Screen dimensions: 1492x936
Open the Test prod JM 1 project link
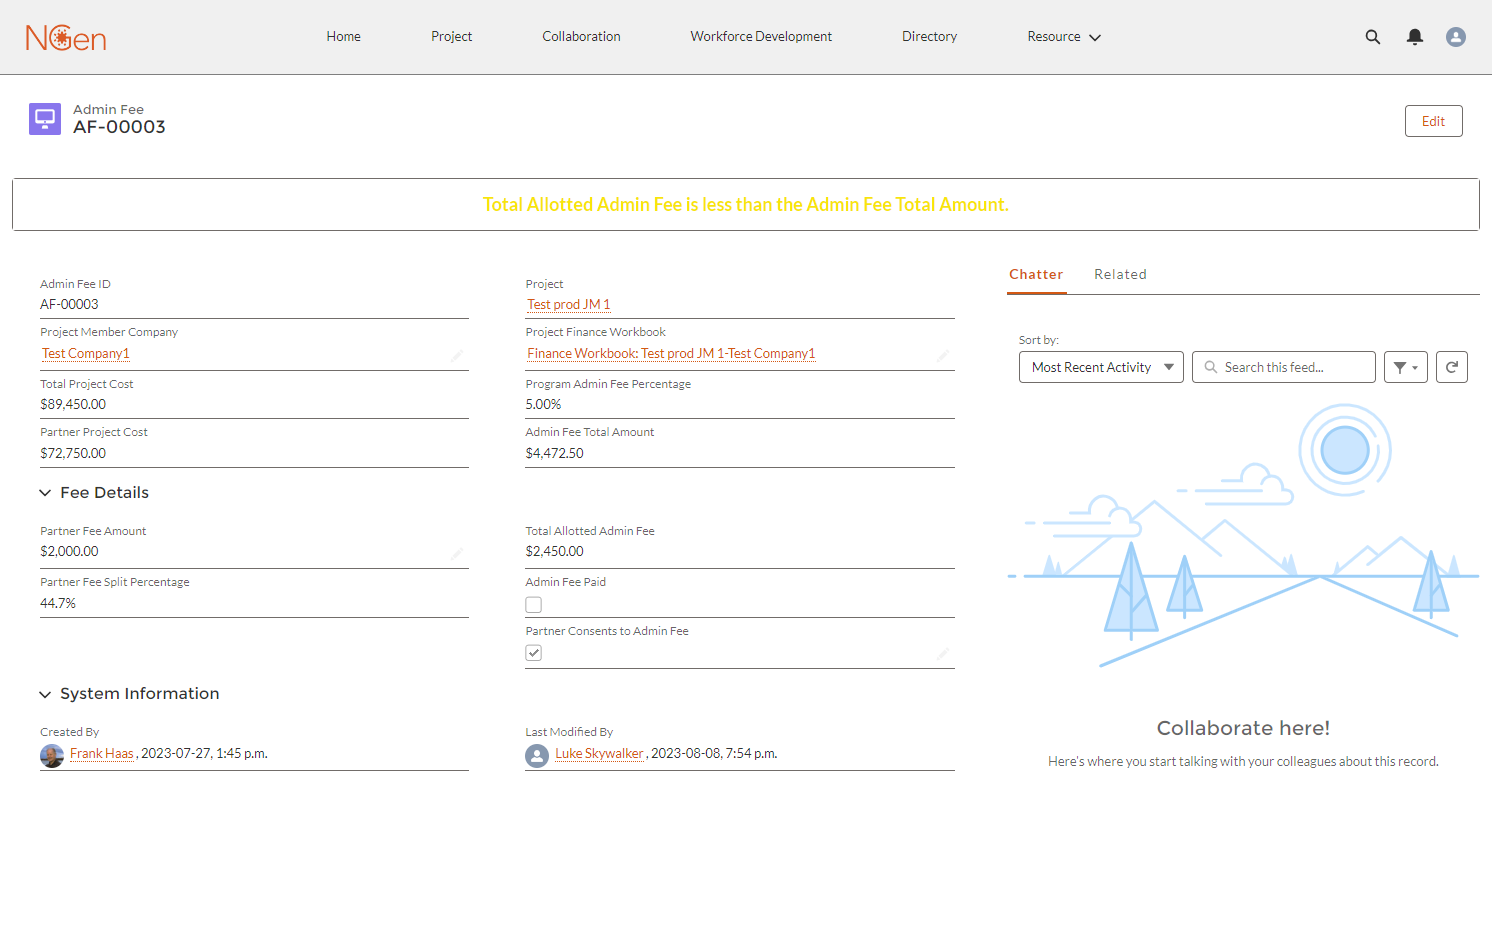pyautogui.click(x=568, y=304)
